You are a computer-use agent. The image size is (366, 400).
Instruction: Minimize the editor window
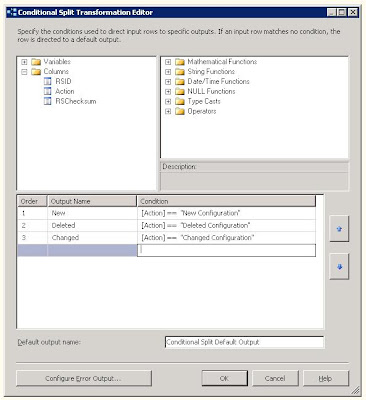332,13
